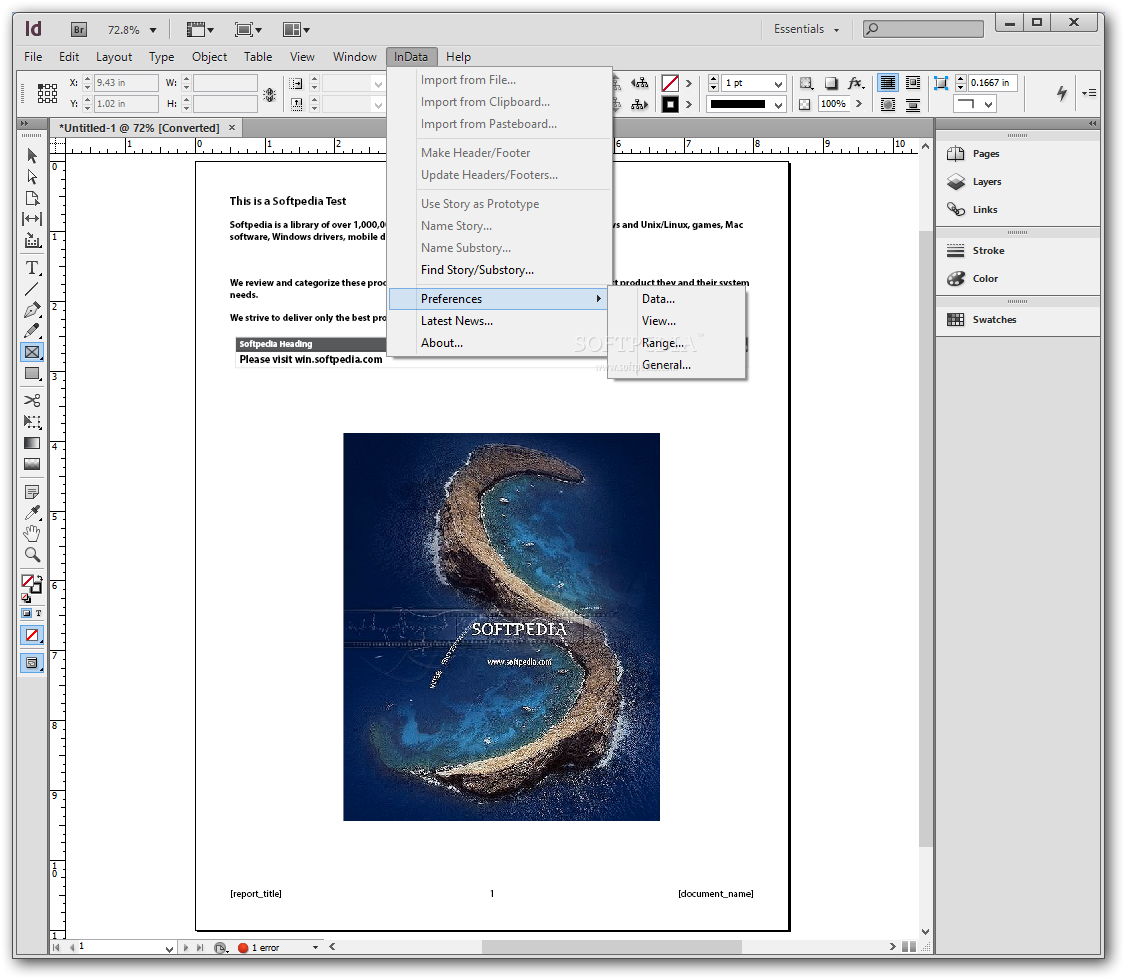Click the effects fx icon
Image resolution: width=1125 pixels, height=979 pixels.
(855, 83)
